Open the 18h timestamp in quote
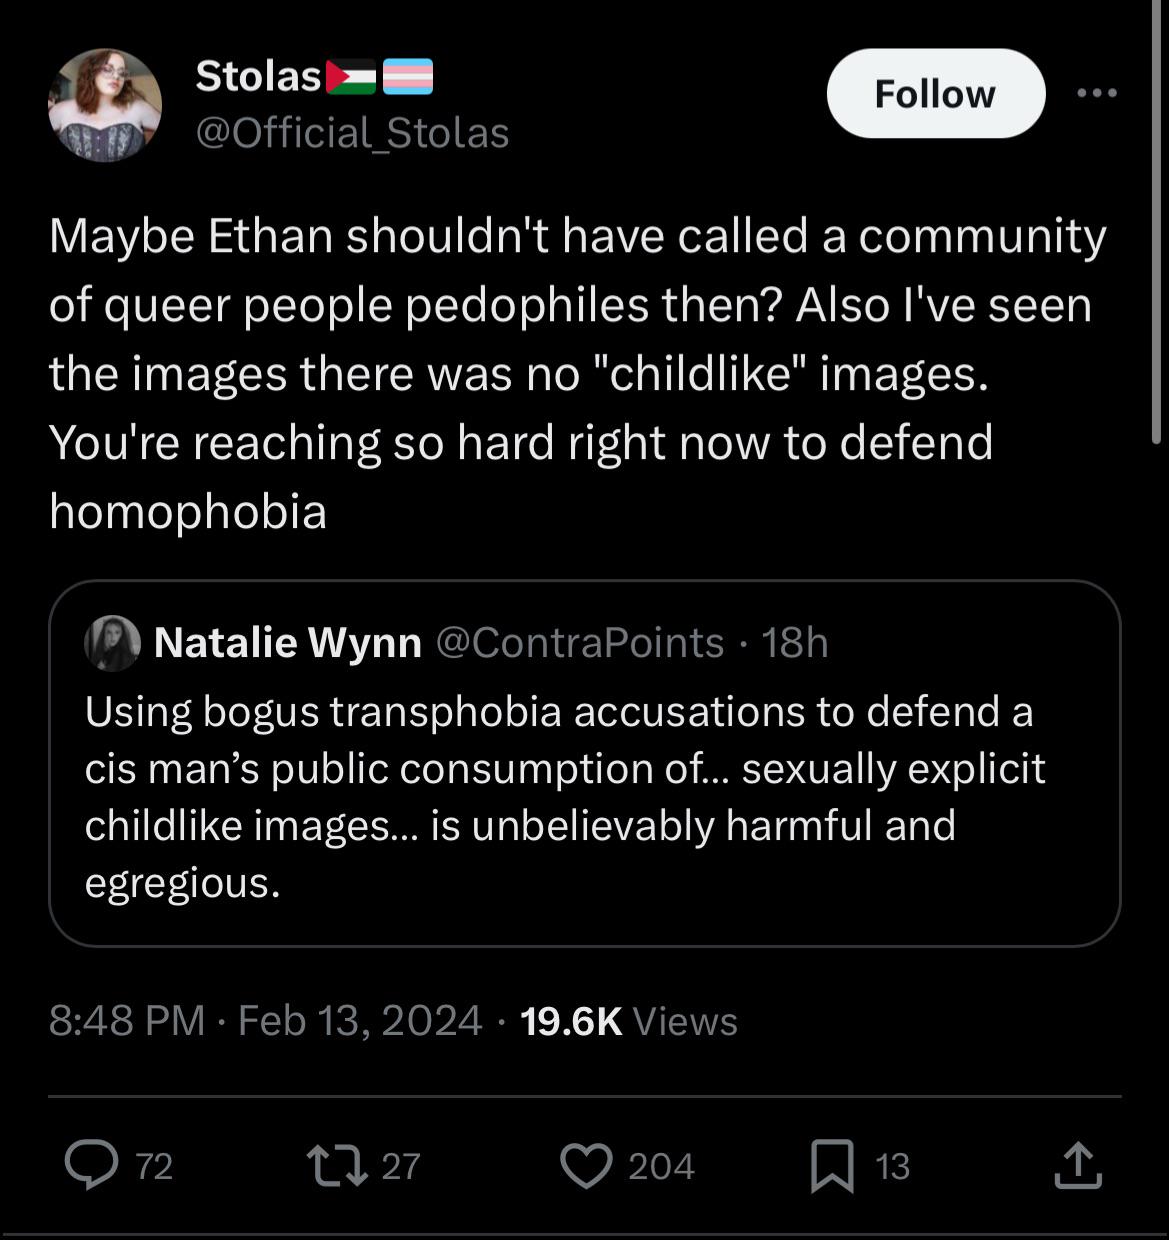 tap(795, 643)
